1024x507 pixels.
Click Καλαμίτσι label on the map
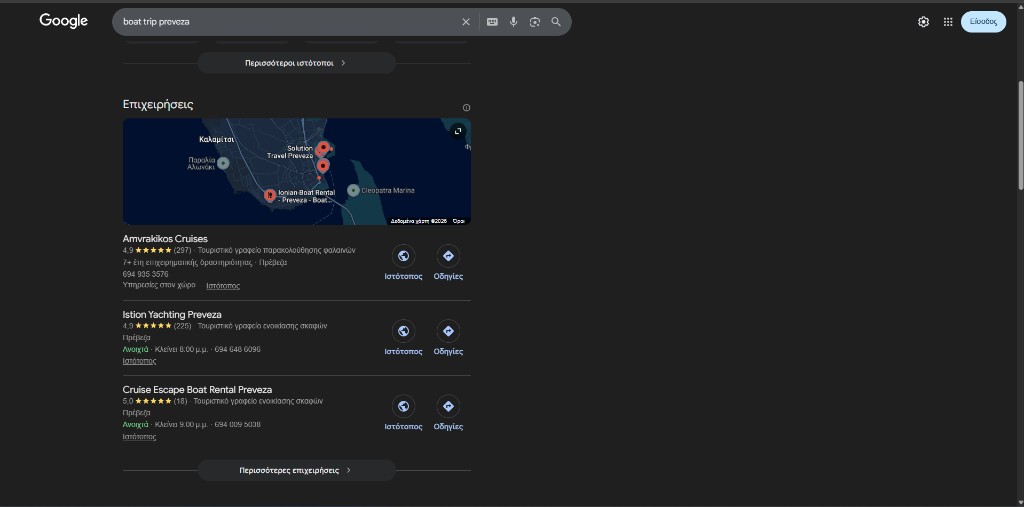pyautogui.click(x=217, y=140)
